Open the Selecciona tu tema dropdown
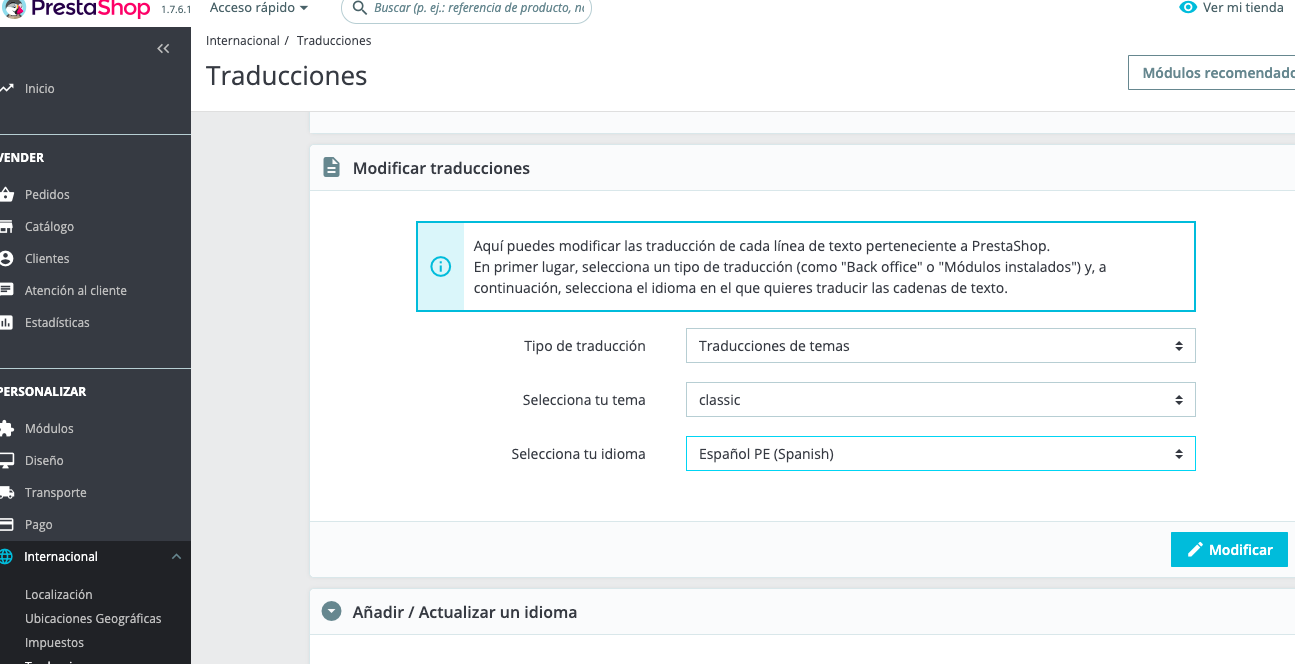The width and height of the screenshot is (1295, 664). coord(940,400)
